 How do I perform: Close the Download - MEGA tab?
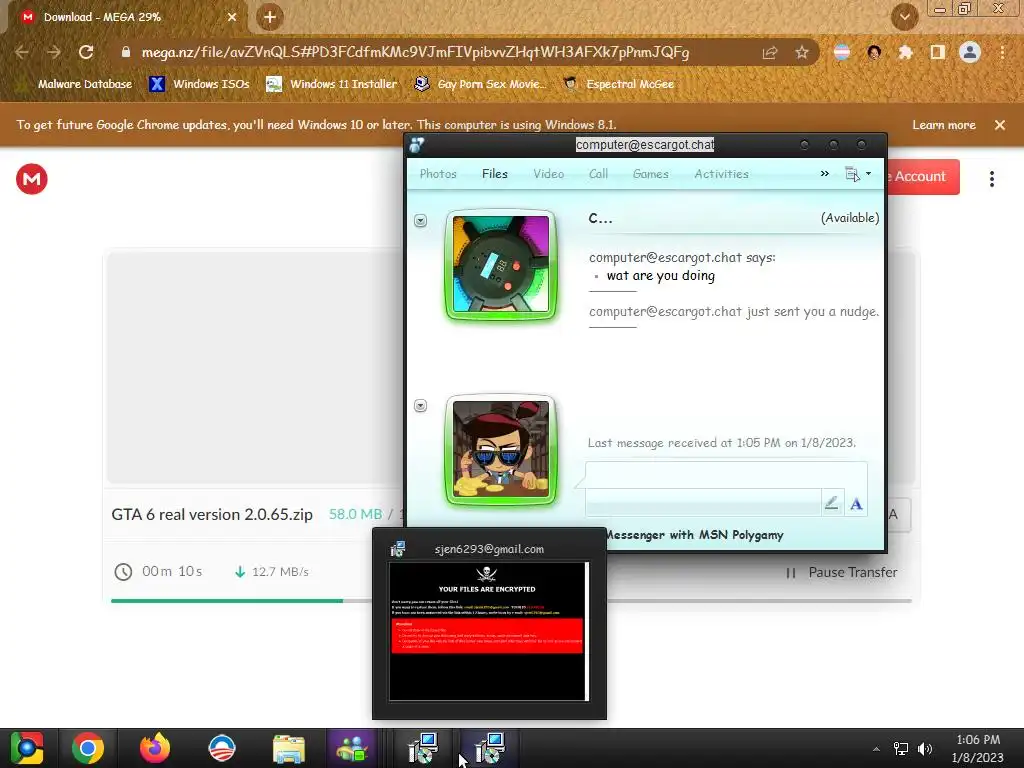pyautogui.click(x=232, y=17)
